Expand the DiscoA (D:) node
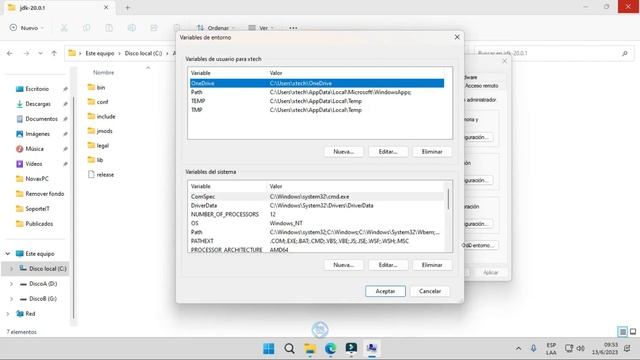Screen dimensions: 640x360 [x=11, y=284]
